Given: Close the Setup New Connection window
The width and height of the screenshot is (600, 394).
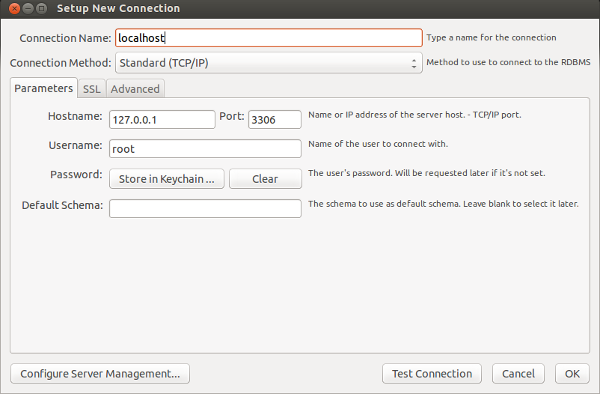Looking at the screenshot, I should pos(15,8).
